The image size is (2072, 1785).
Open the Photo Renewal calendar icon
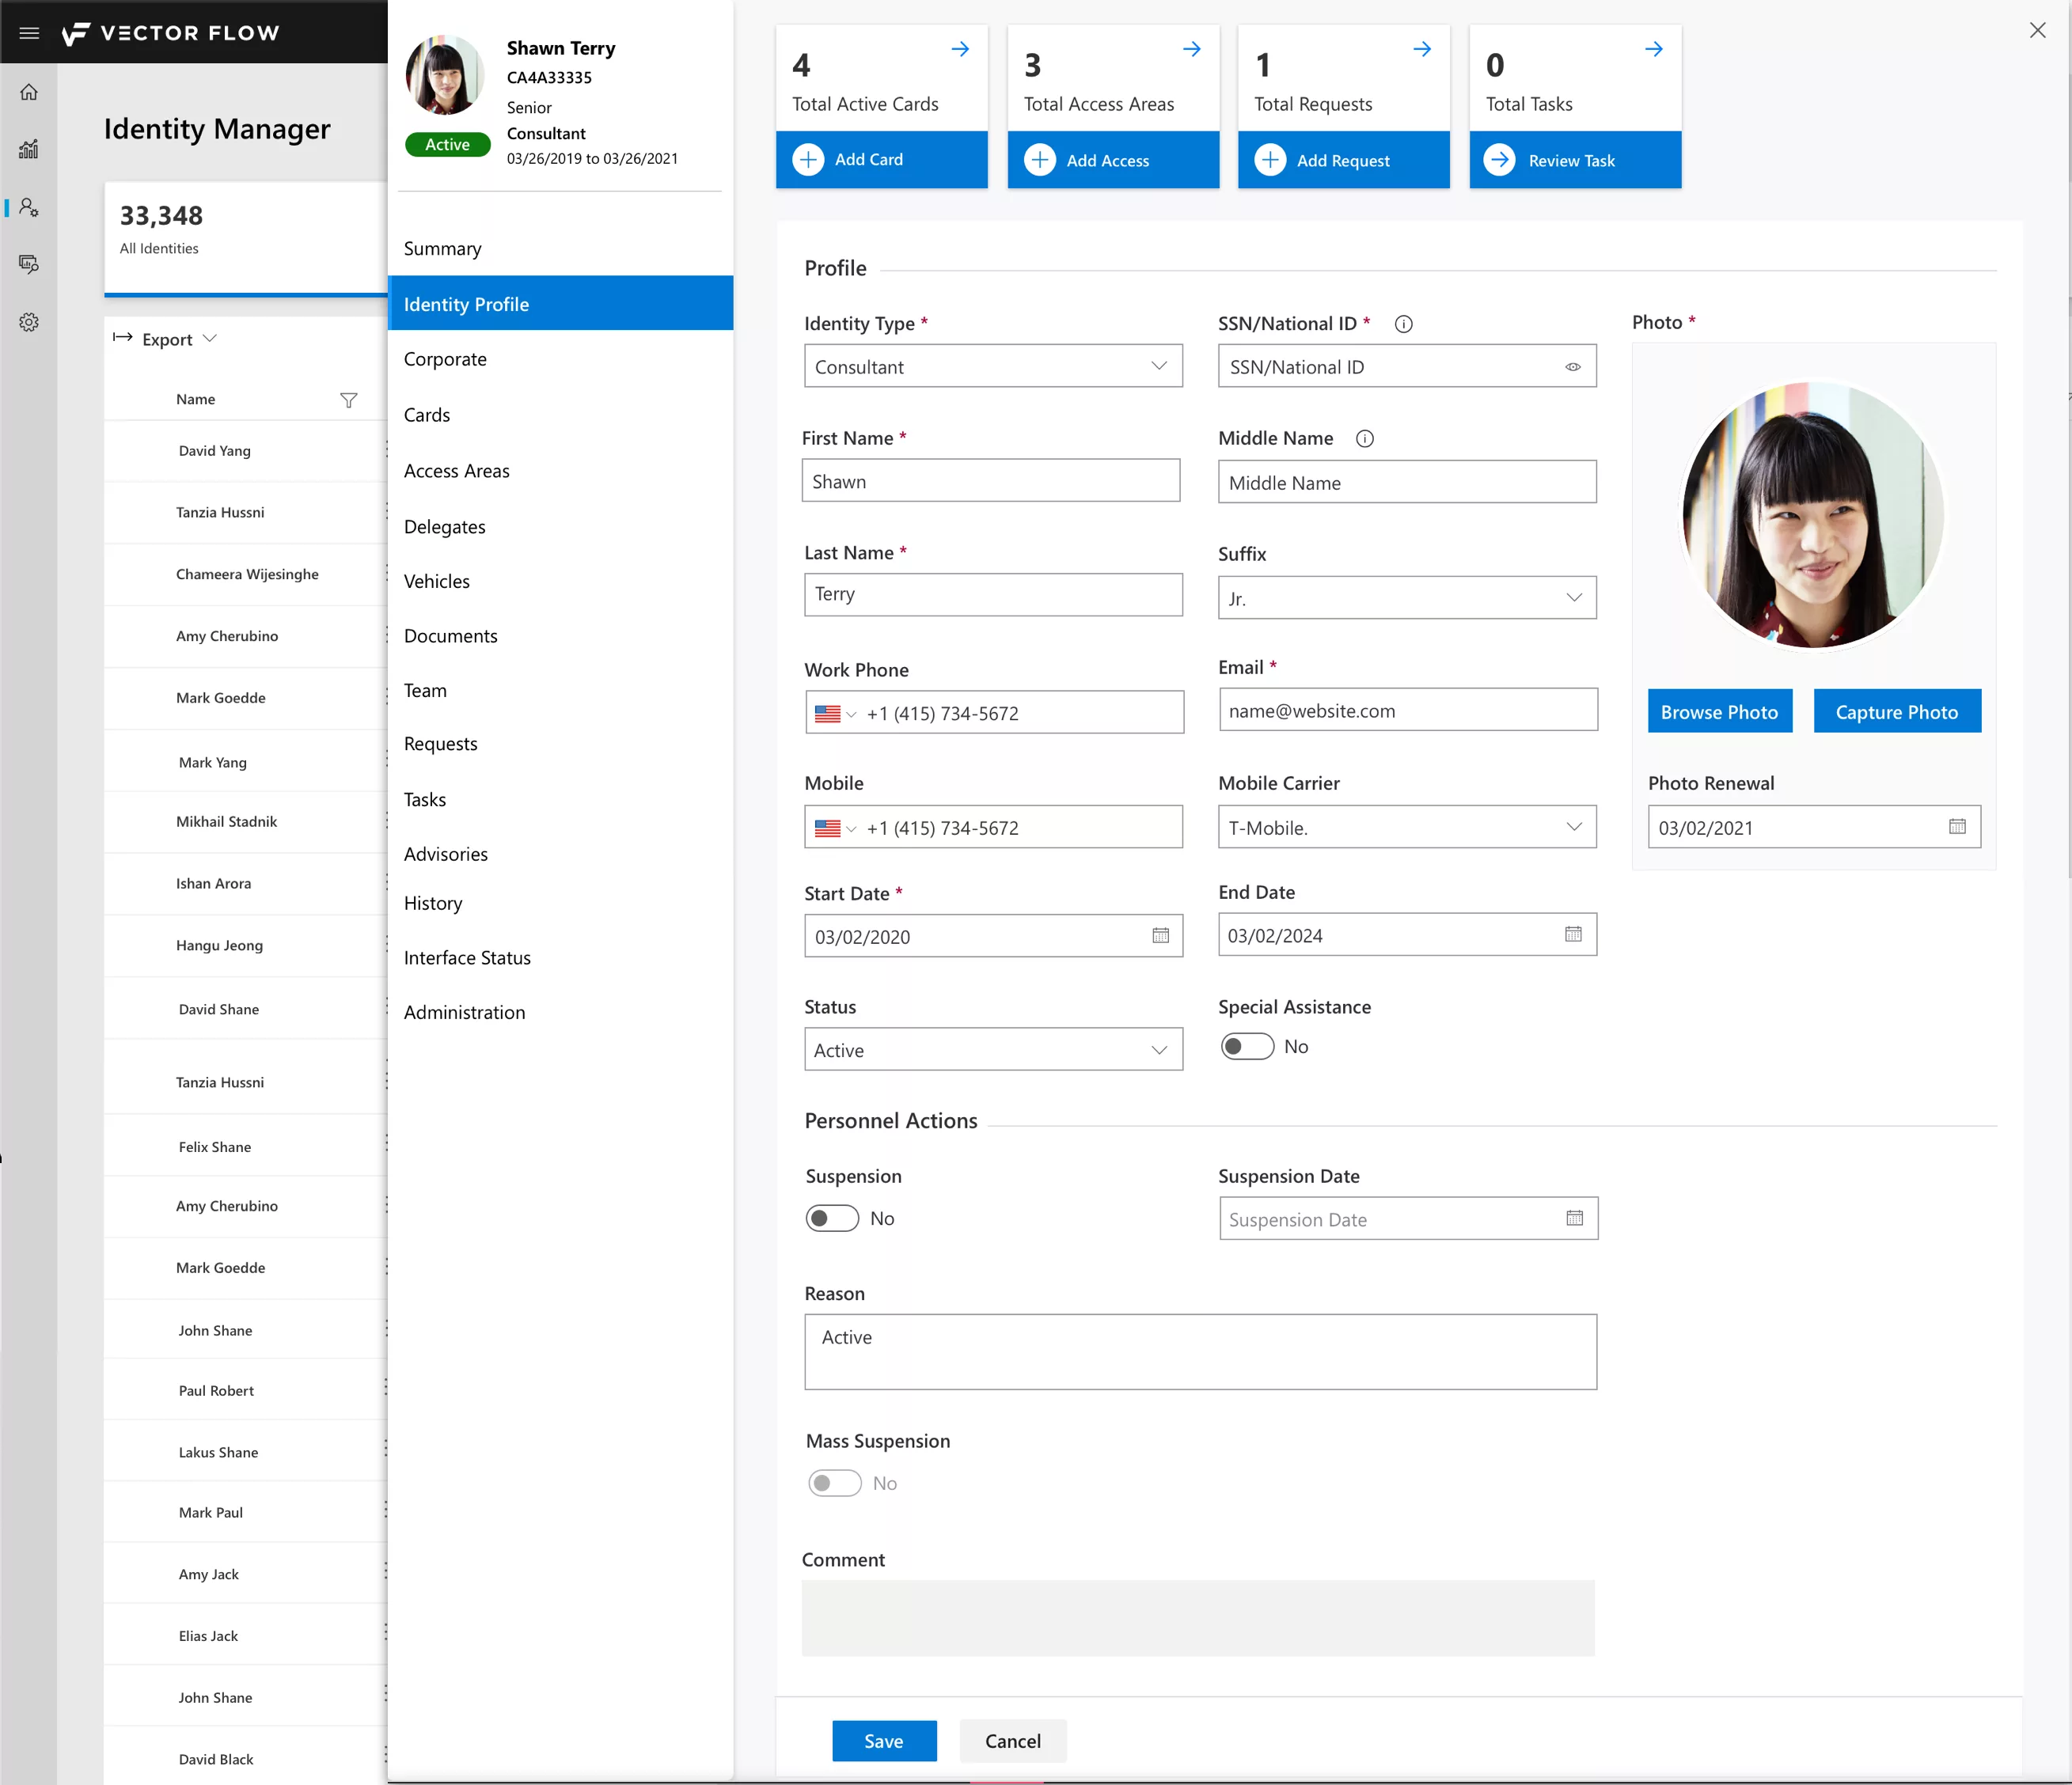(1957, 826)
